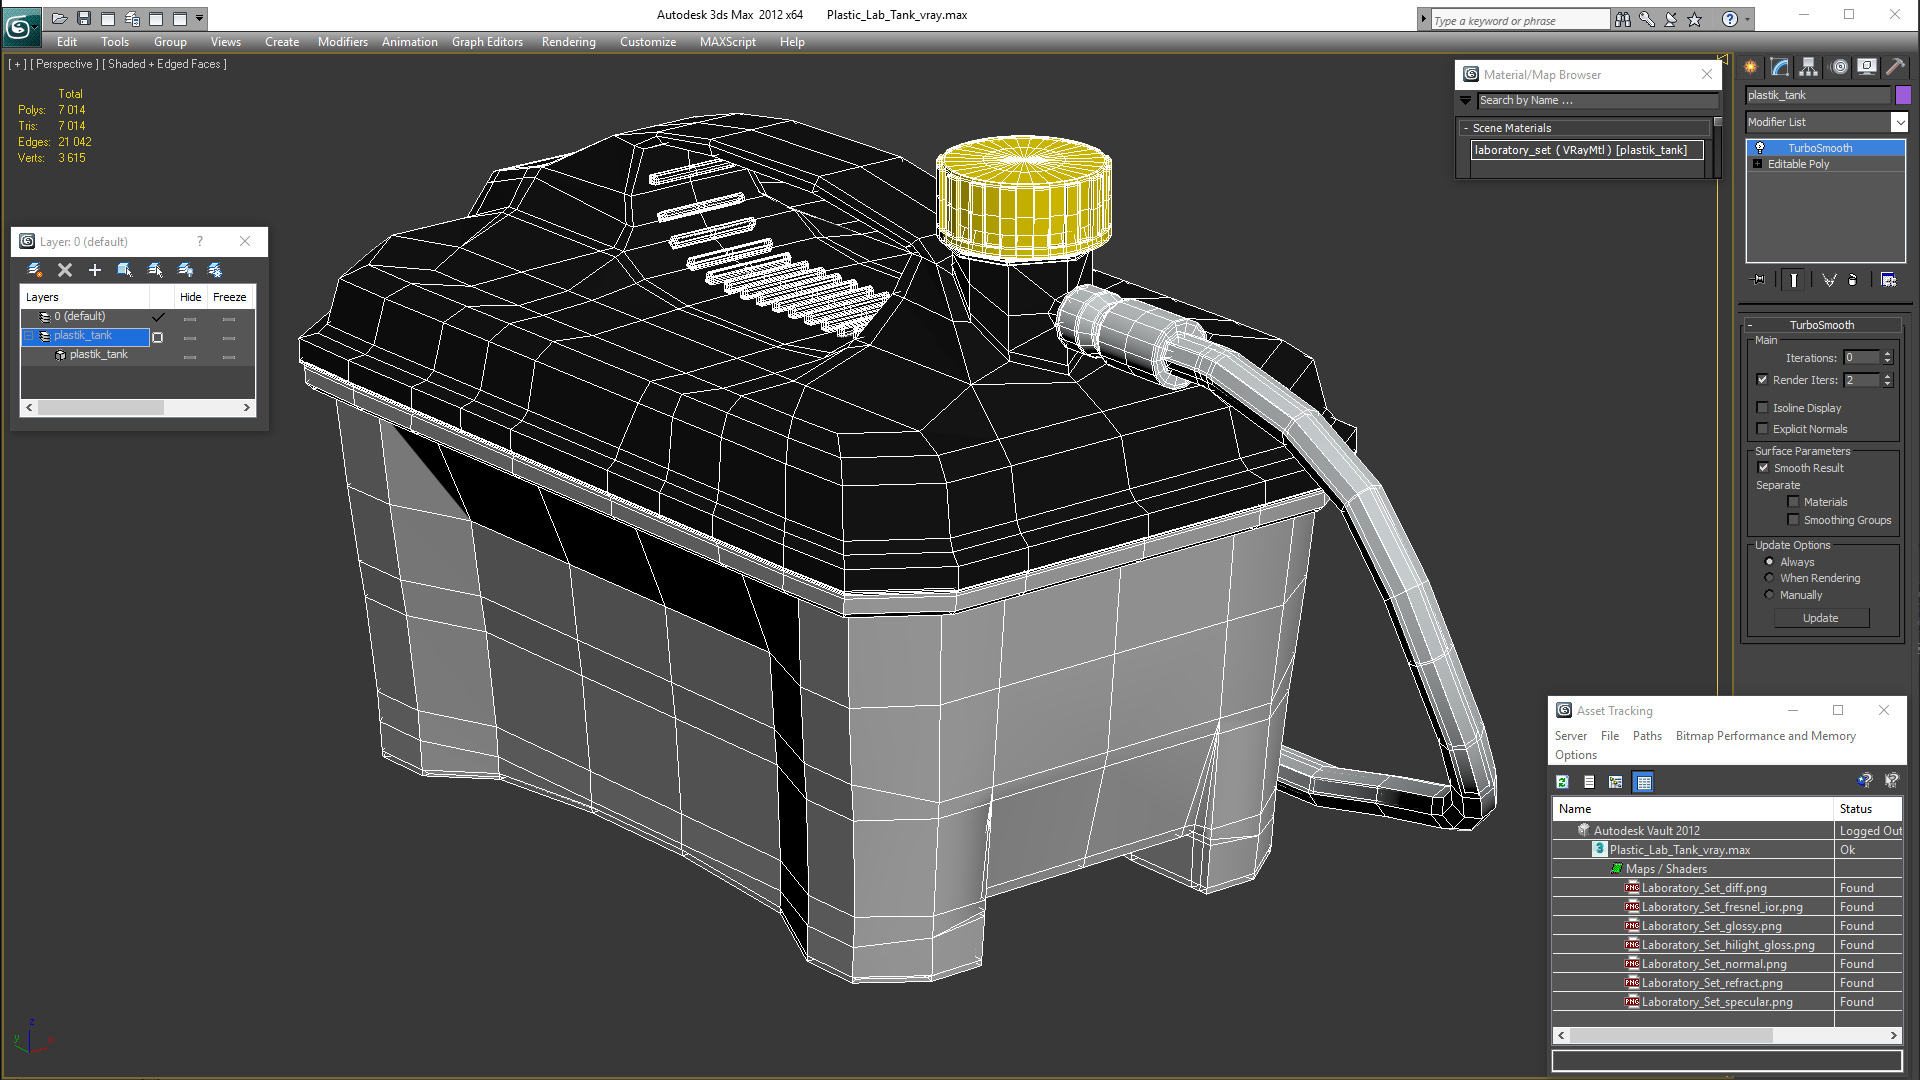
Task: Collapse plastik_tank layer in Layer dialog
Action: (29, 336)
